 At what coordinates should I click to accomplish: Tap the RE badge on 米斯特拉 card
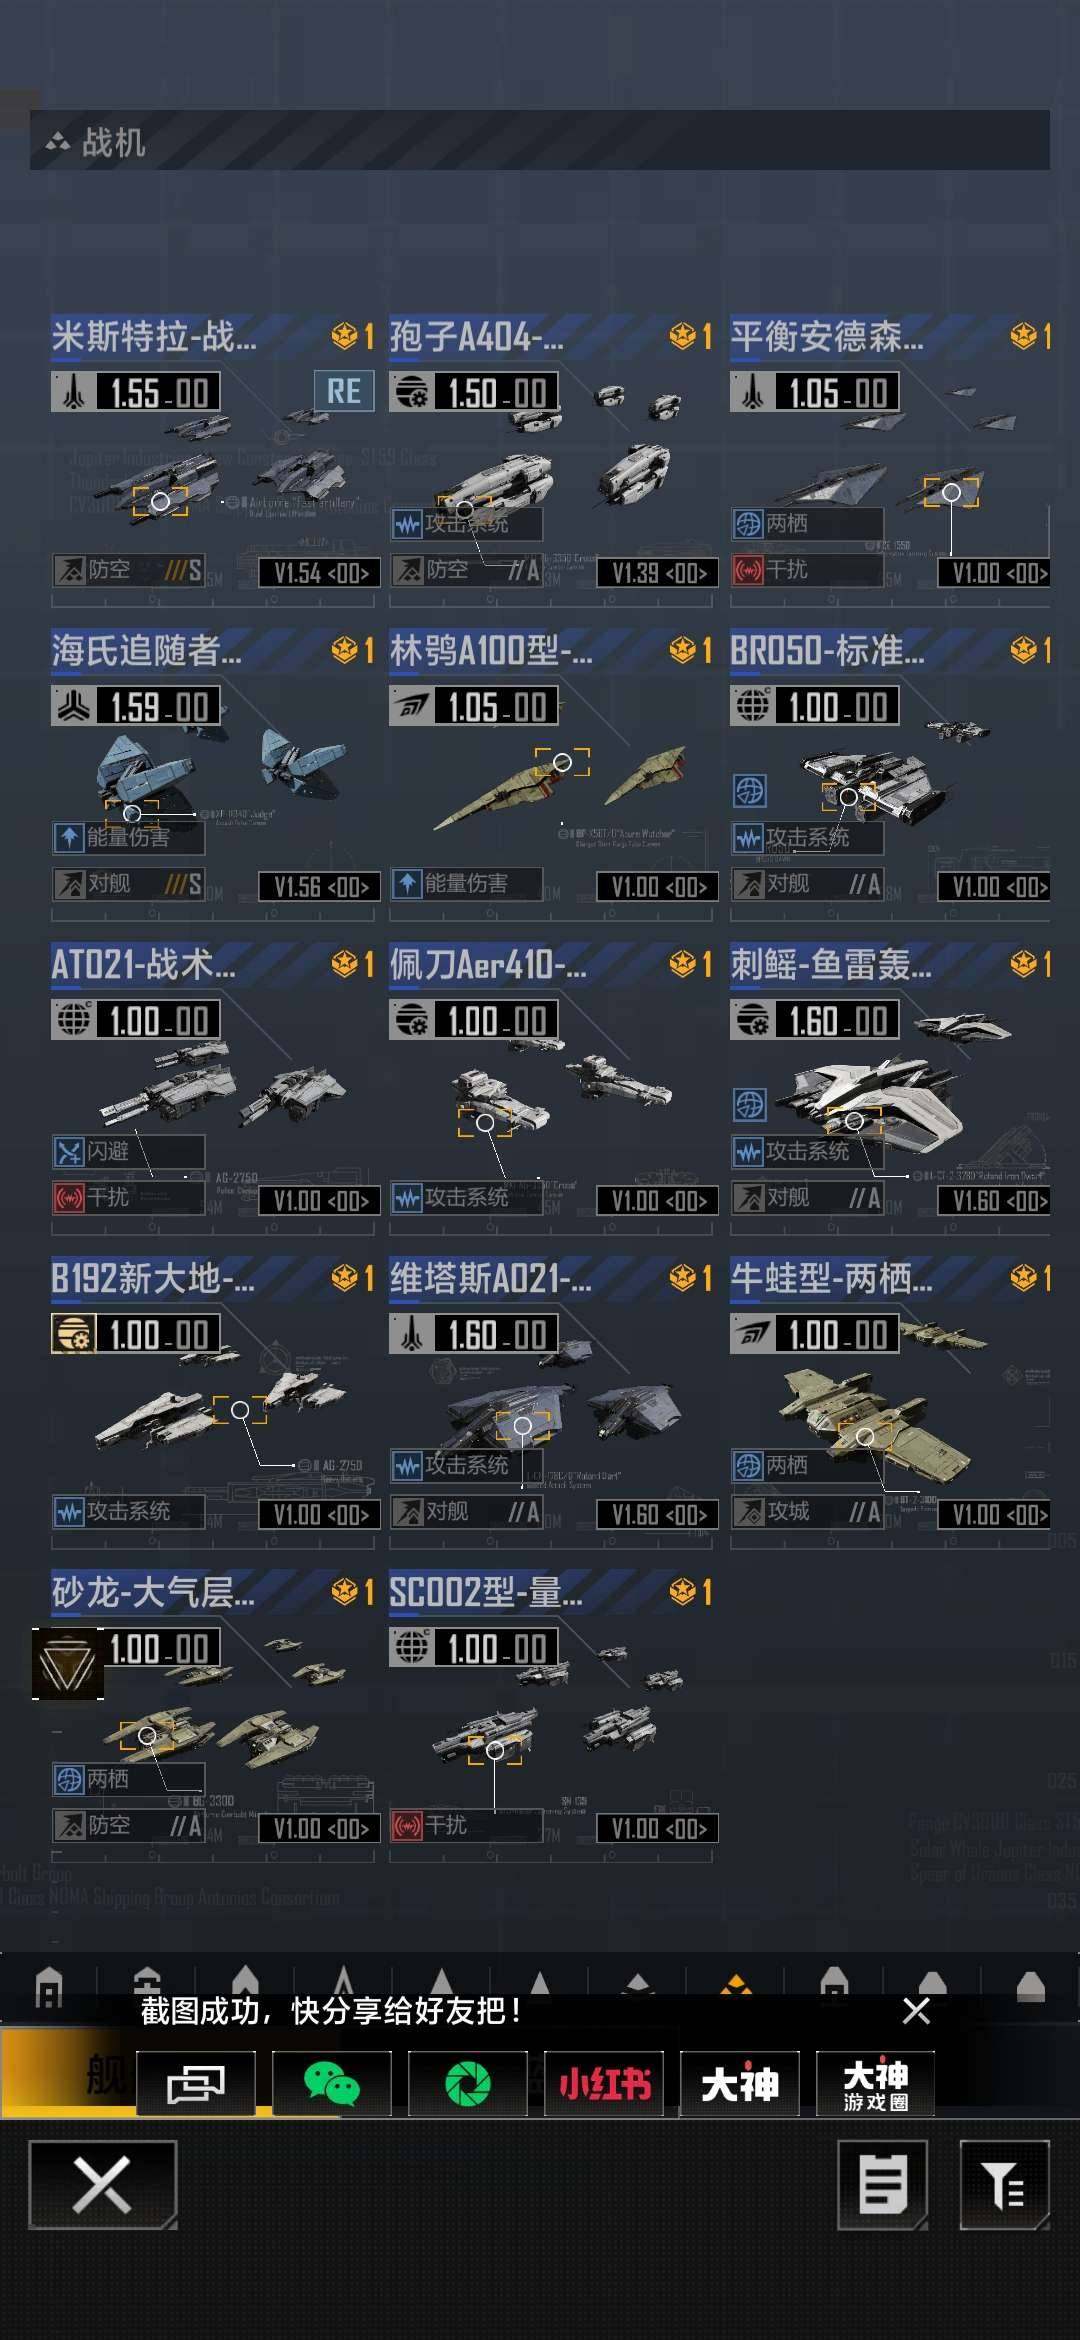(344, 391)
